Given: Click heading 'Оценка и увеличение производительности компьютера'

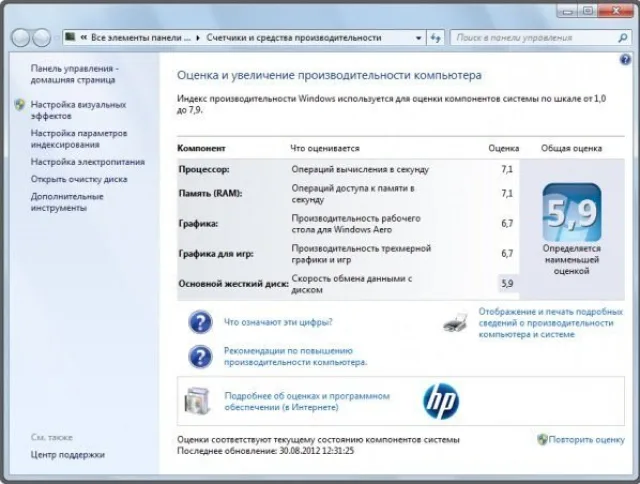Looking at the screenshot, I should coord(329,75).
